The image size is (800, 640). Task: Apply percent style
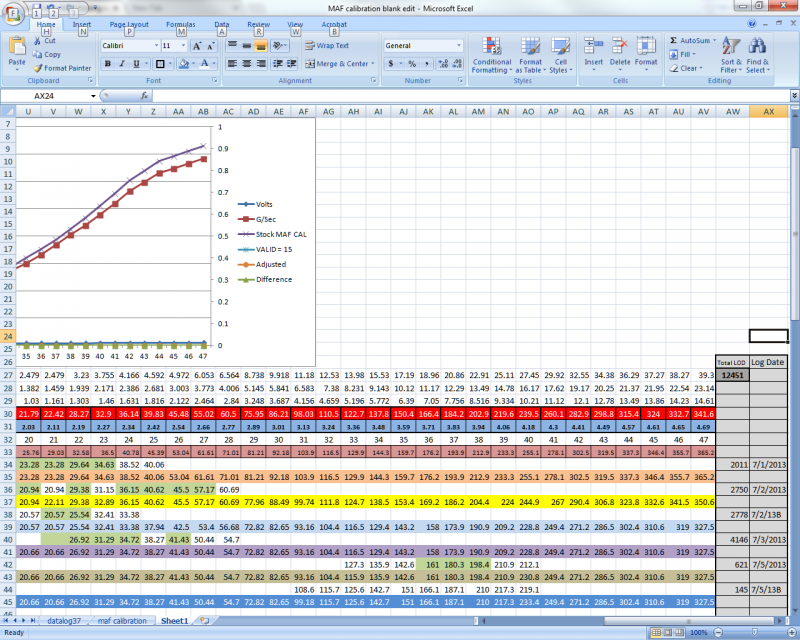pyautogui.click(x=412, y=64)
